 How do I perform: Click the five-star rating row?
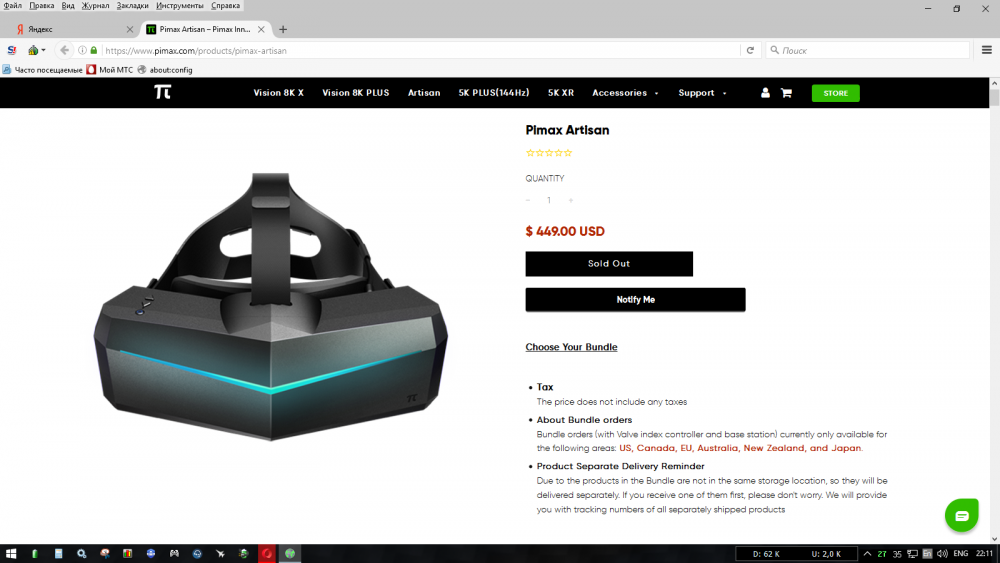(x=549, y=153)
